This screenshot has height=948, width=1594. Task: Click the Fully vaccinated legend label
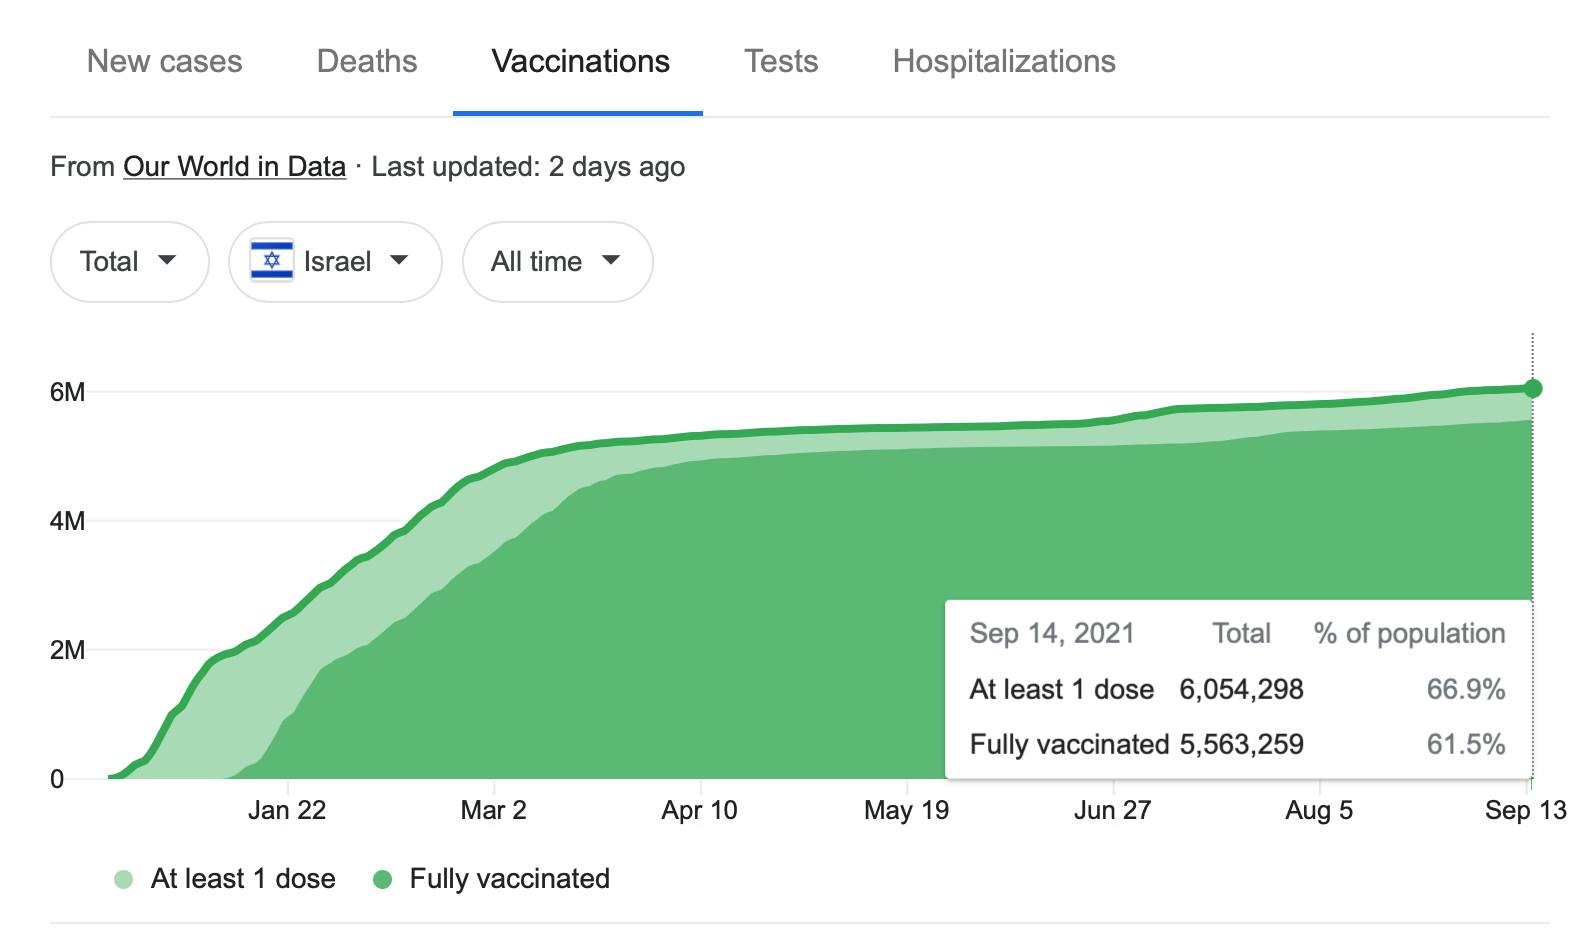point(509,879)
